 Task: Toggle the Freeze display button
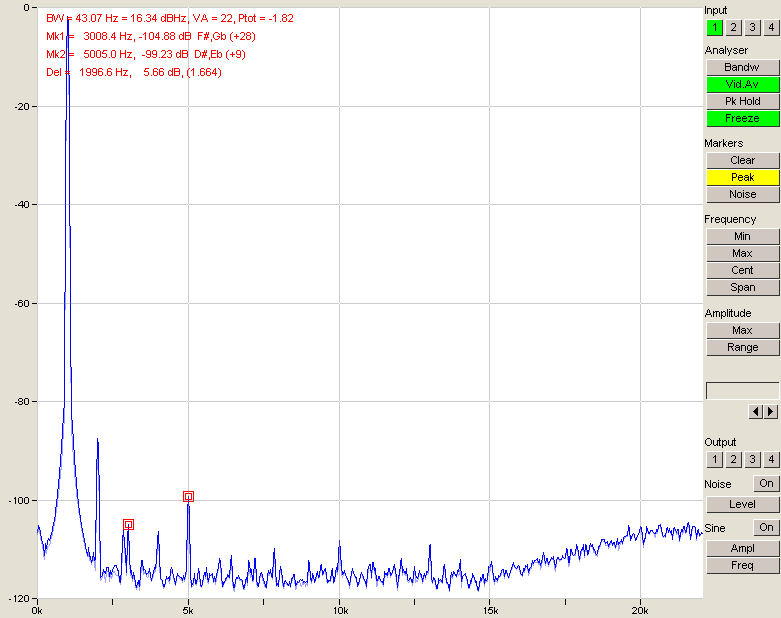pyautogui.click(x=743, y=119)
